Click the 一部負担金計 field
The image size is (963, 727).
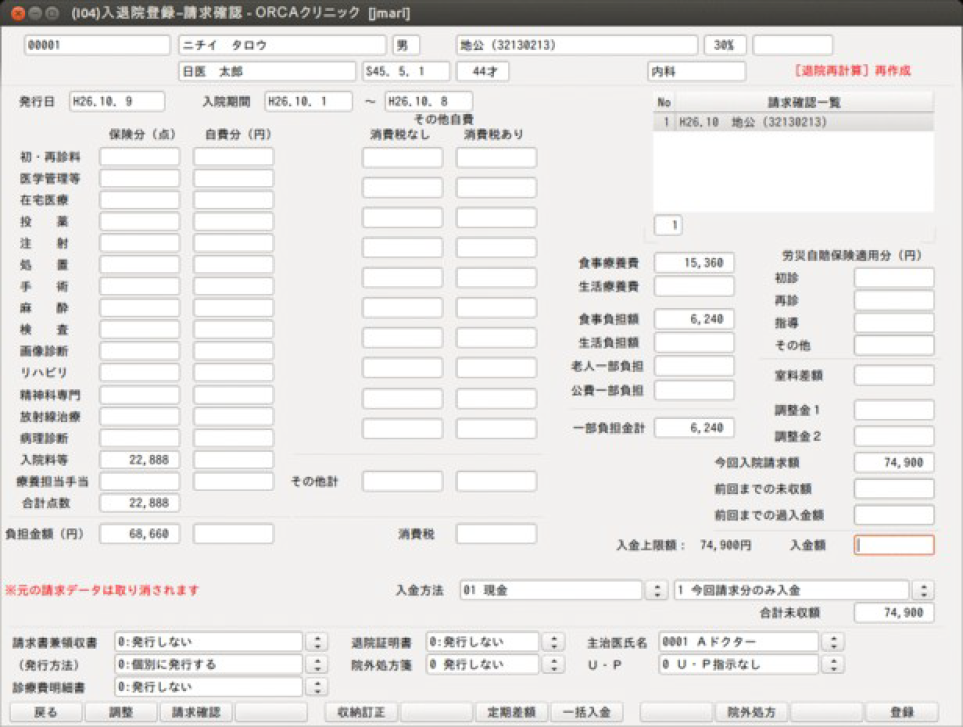click(x=694, y=427)
